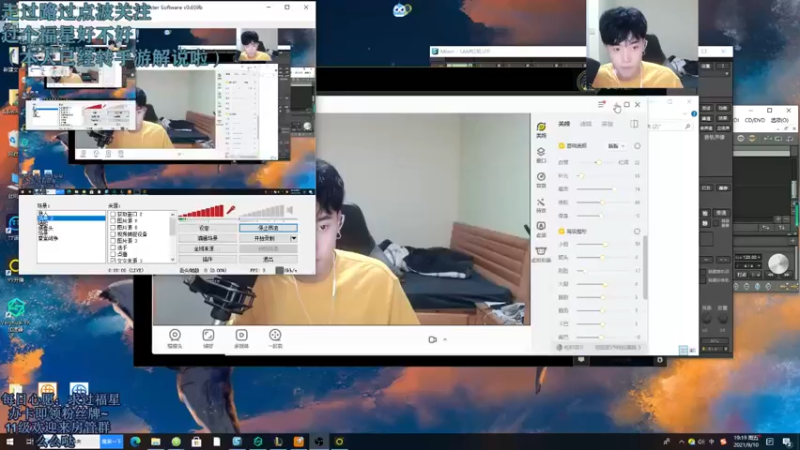The image size is (800, 450).
Task: Click the 退出 button in OBS
Action: [268, 259]
